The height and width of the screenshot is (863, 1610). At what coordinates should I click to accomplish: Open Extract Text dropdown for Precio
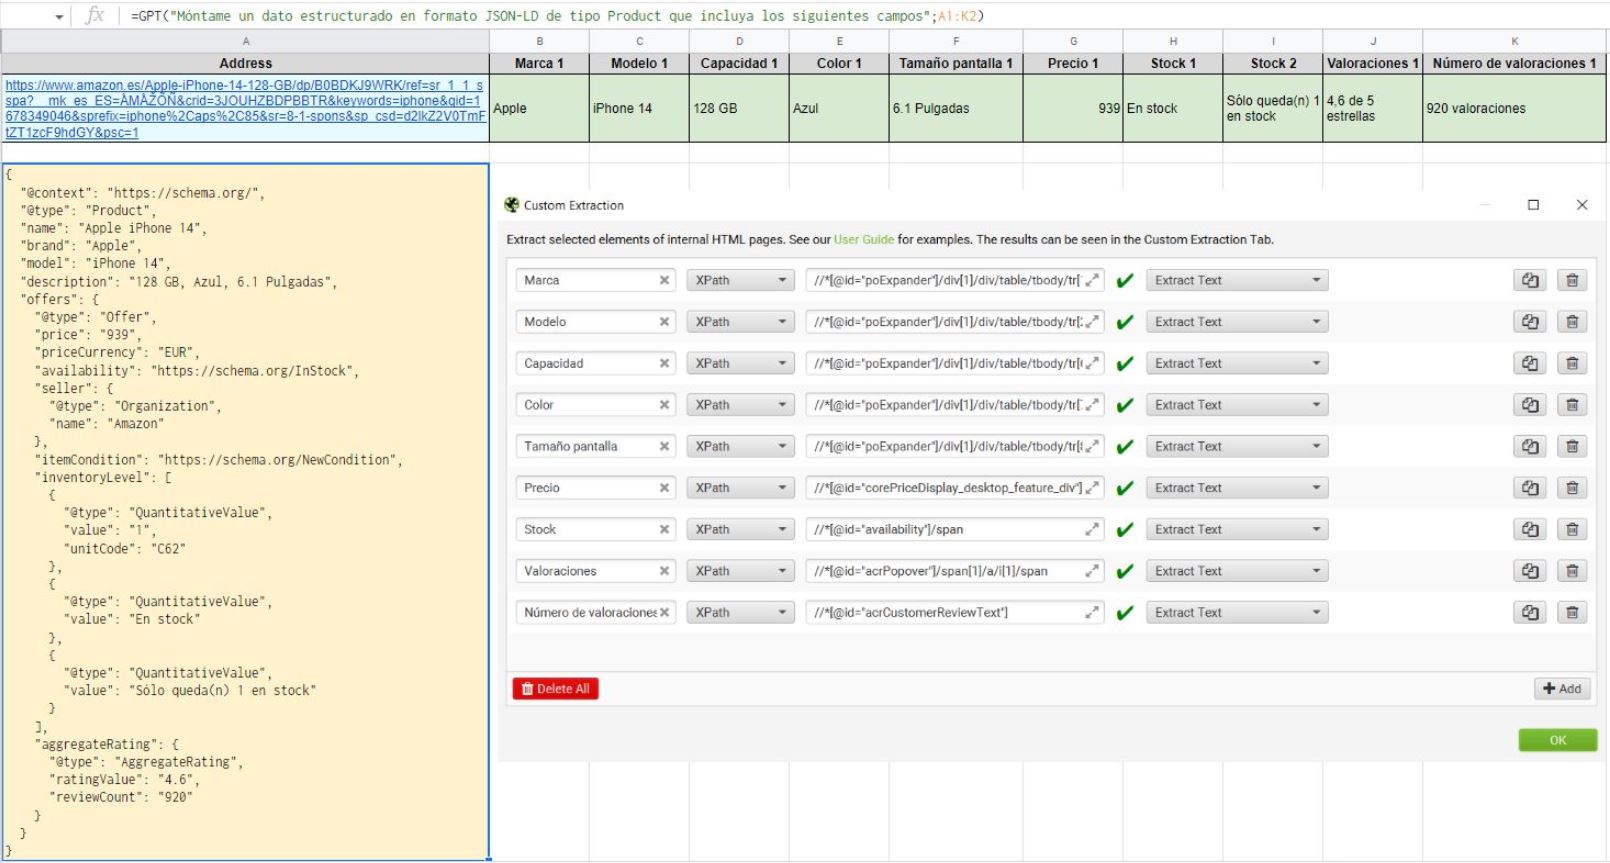tap(1236, 488)
